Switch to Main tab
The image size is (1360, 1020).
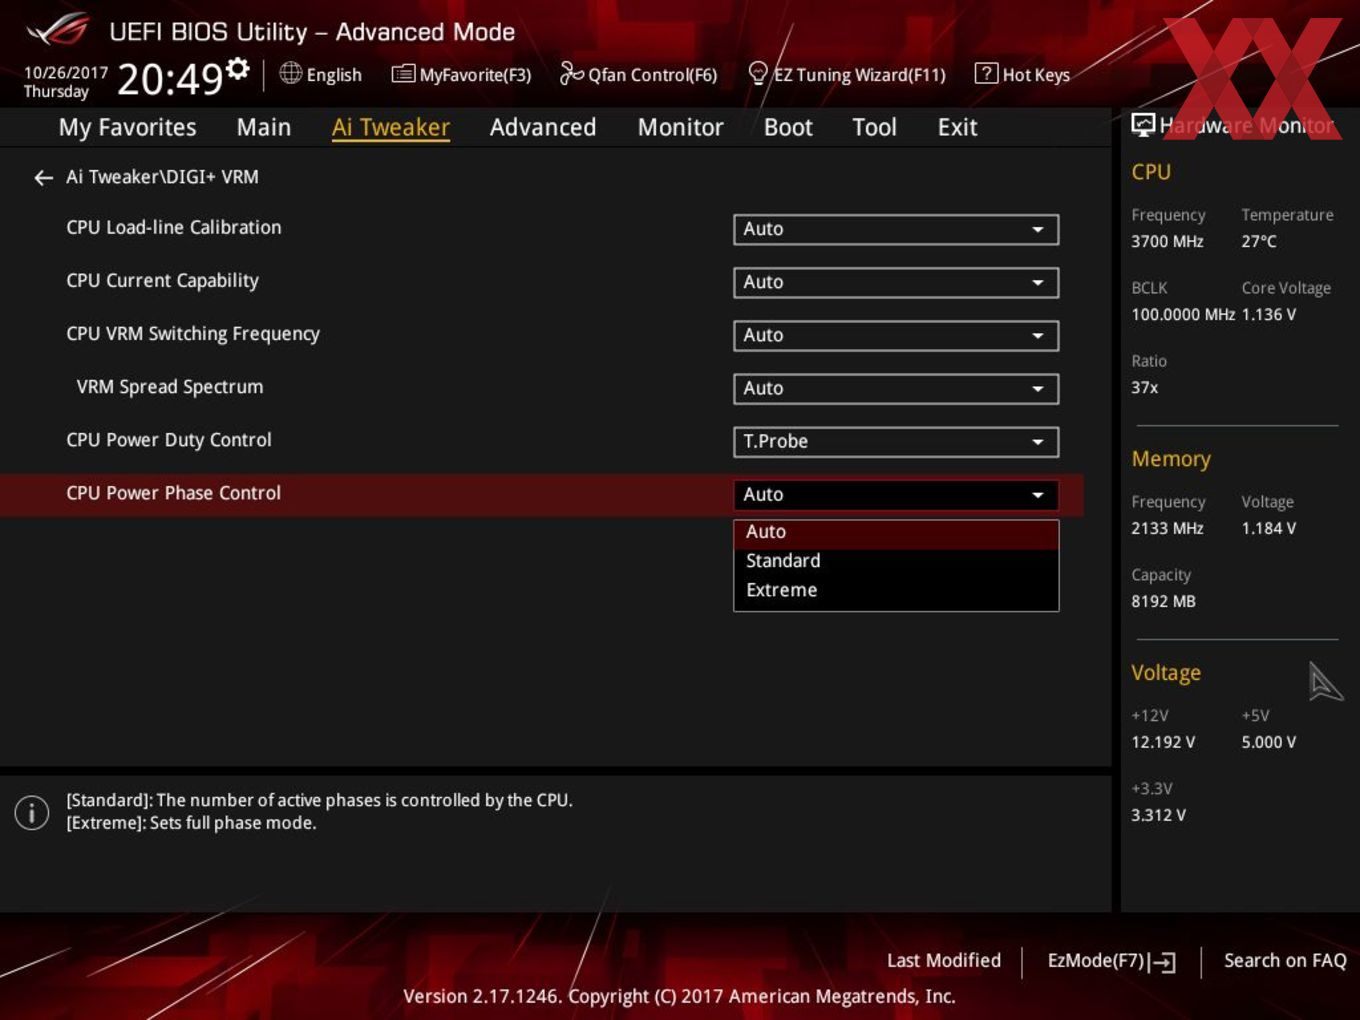[264, 127]
